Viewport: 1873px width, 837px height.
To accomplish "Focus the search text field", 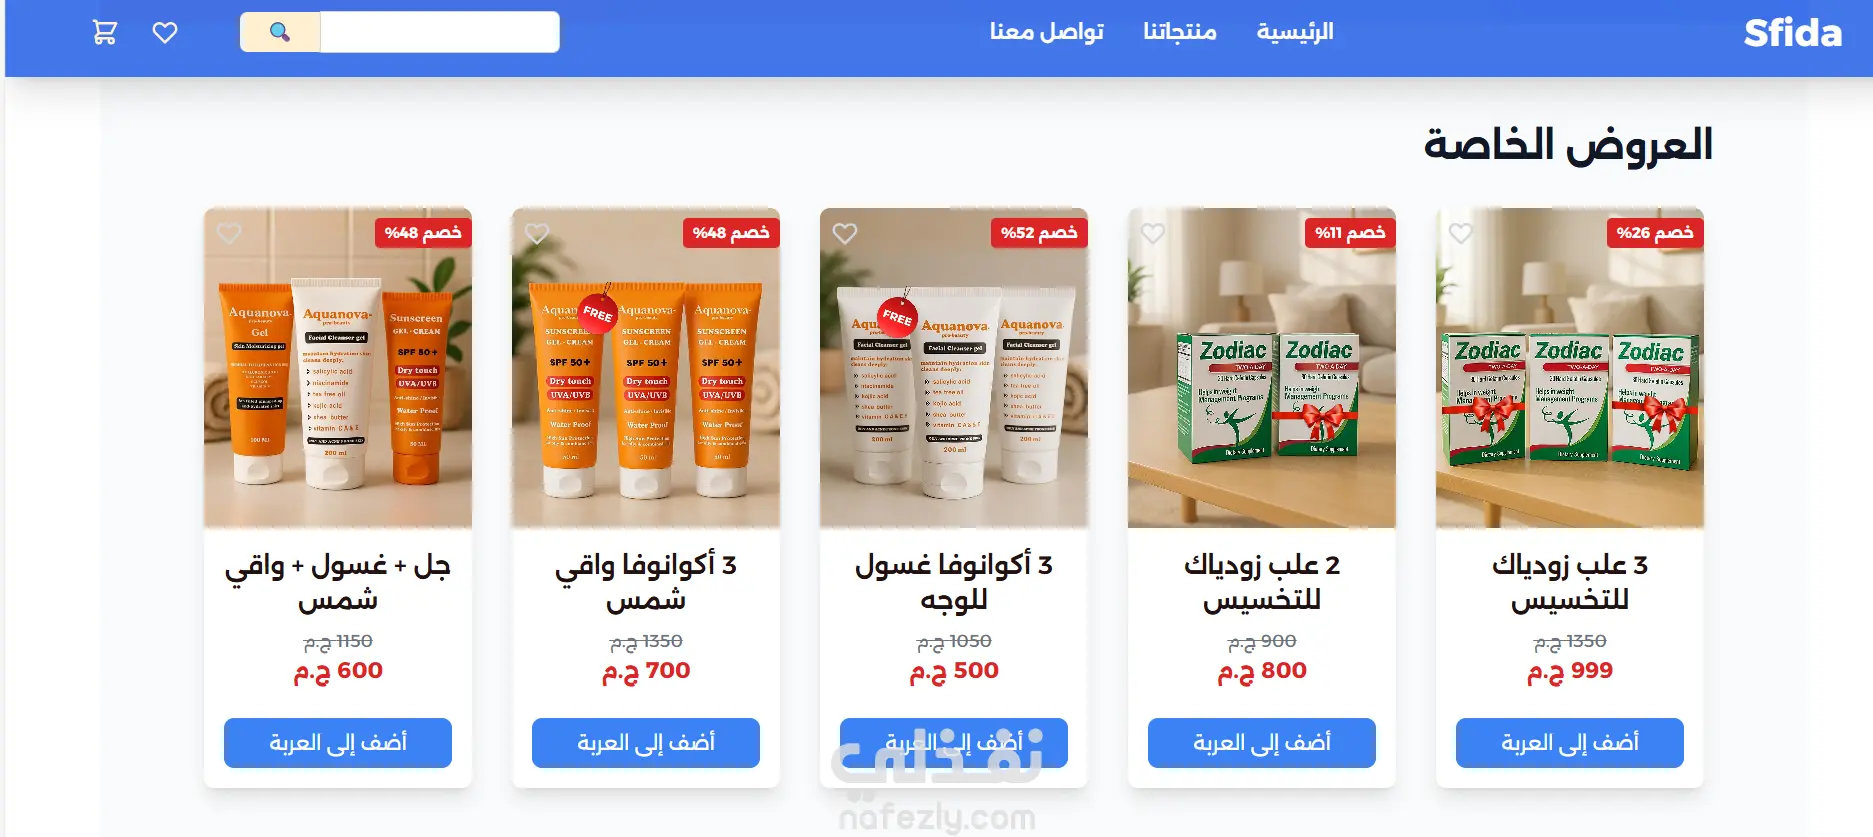I will pyautogui.click(x=440, y=32).
